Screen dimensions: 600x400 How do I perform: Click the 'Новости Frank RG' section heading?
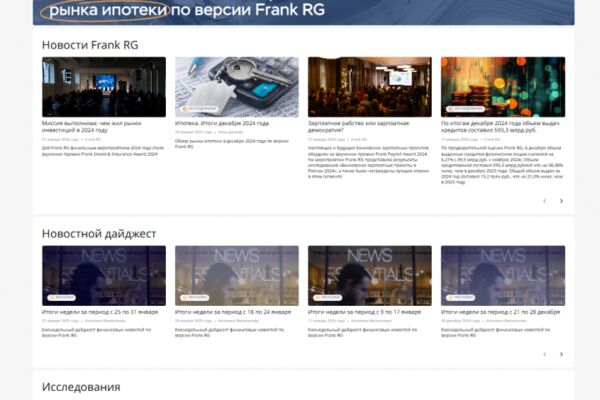pyautogui.click(x=90, y=45)
